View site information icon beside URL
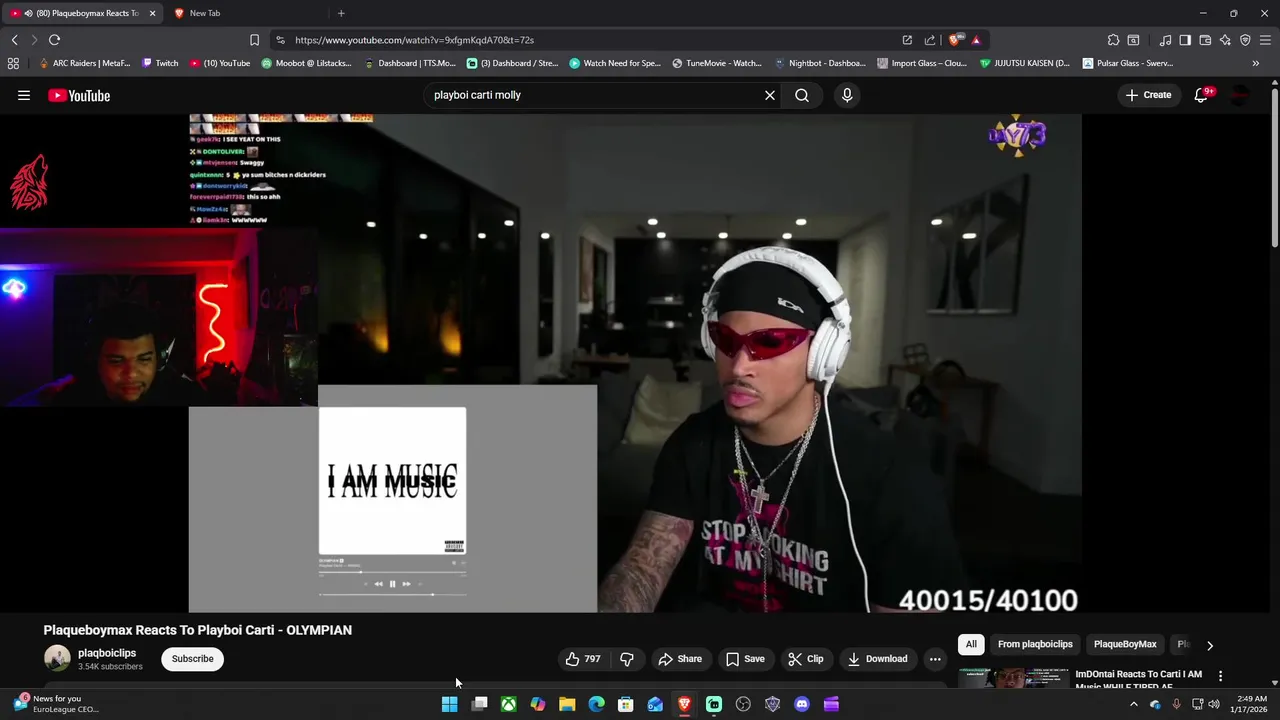 280,40
